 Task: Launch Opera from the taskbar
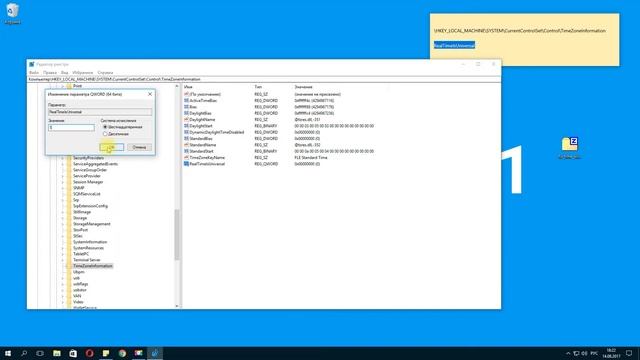(89, 353)
